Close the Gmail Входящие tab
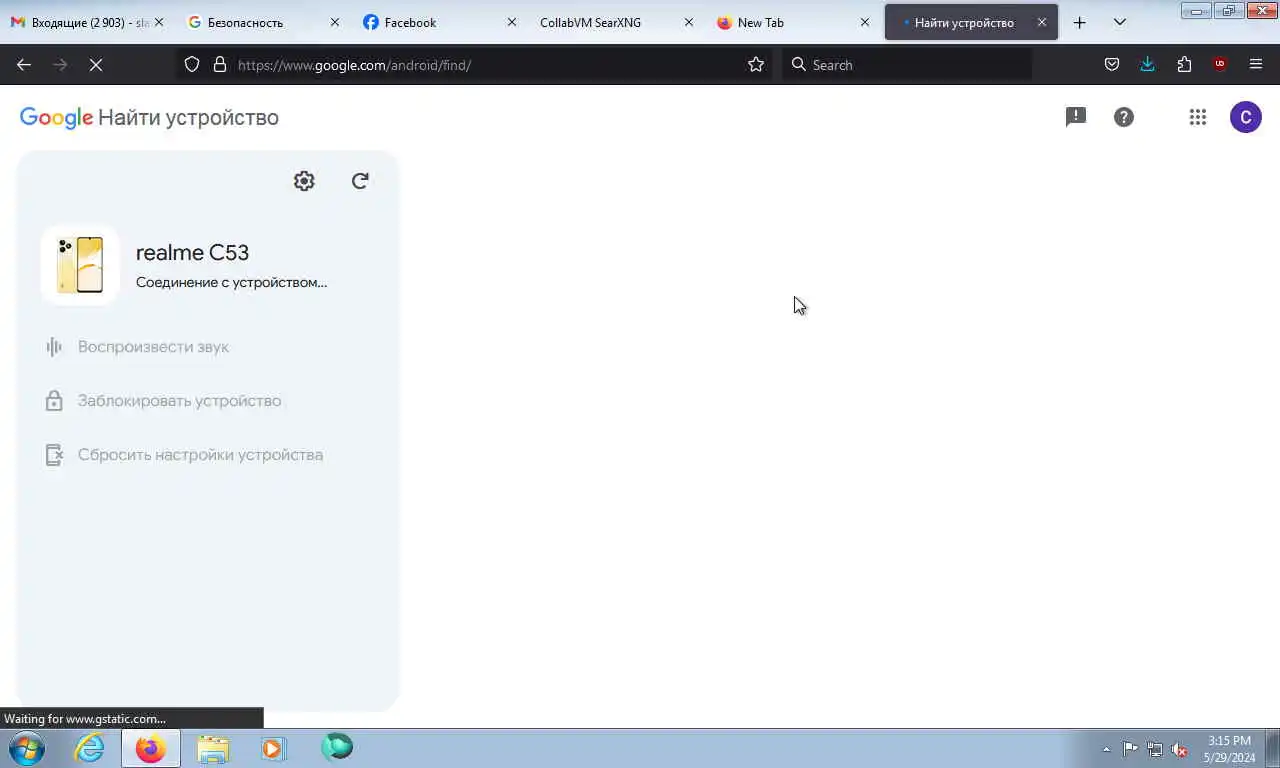 pyautogui.click(x=159, y=22)
